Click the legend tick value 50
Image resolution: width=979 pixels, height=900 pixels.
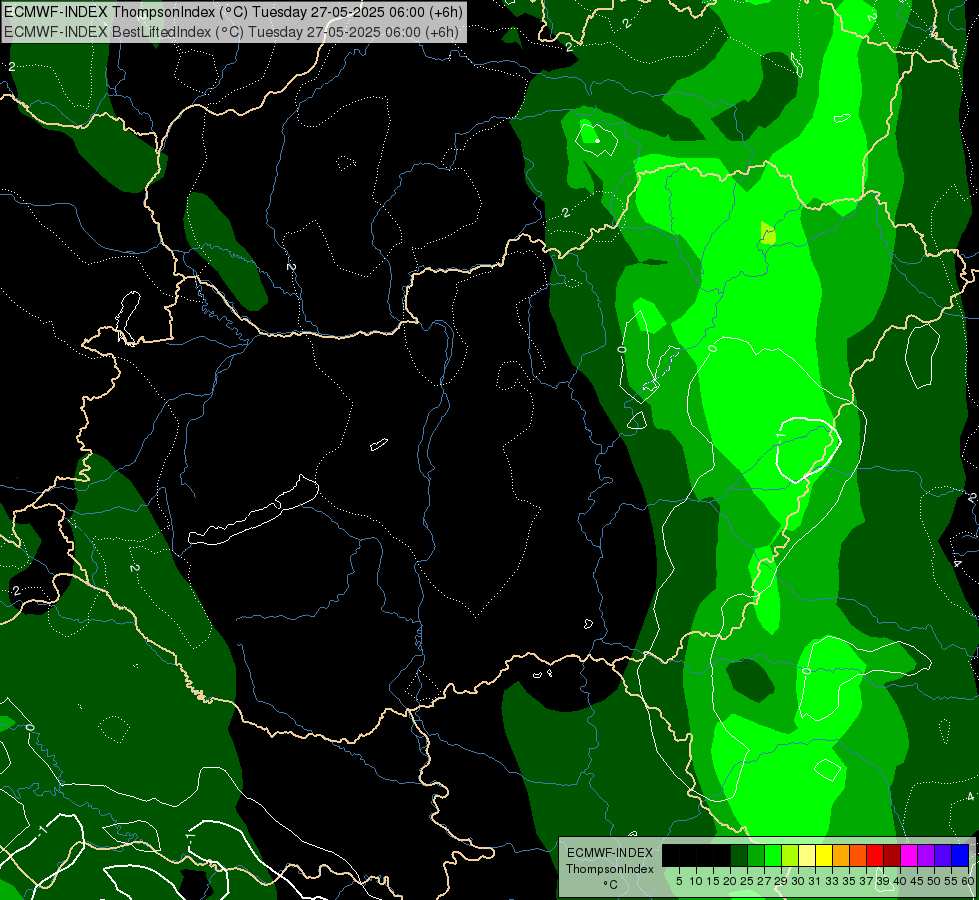934,881
